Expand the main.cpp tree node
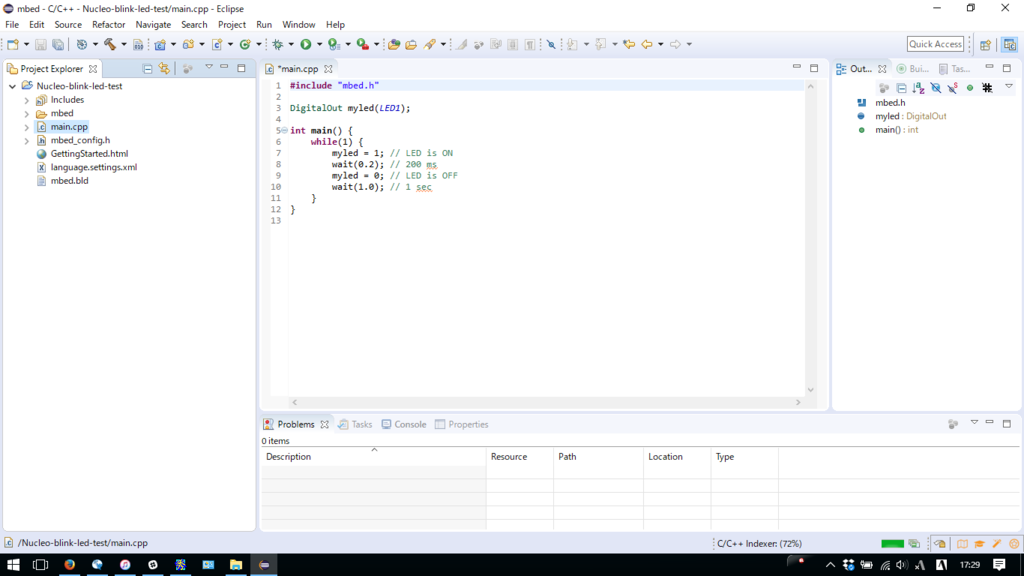The height and width of the screenshot is (576, 1024). [27, 127]
